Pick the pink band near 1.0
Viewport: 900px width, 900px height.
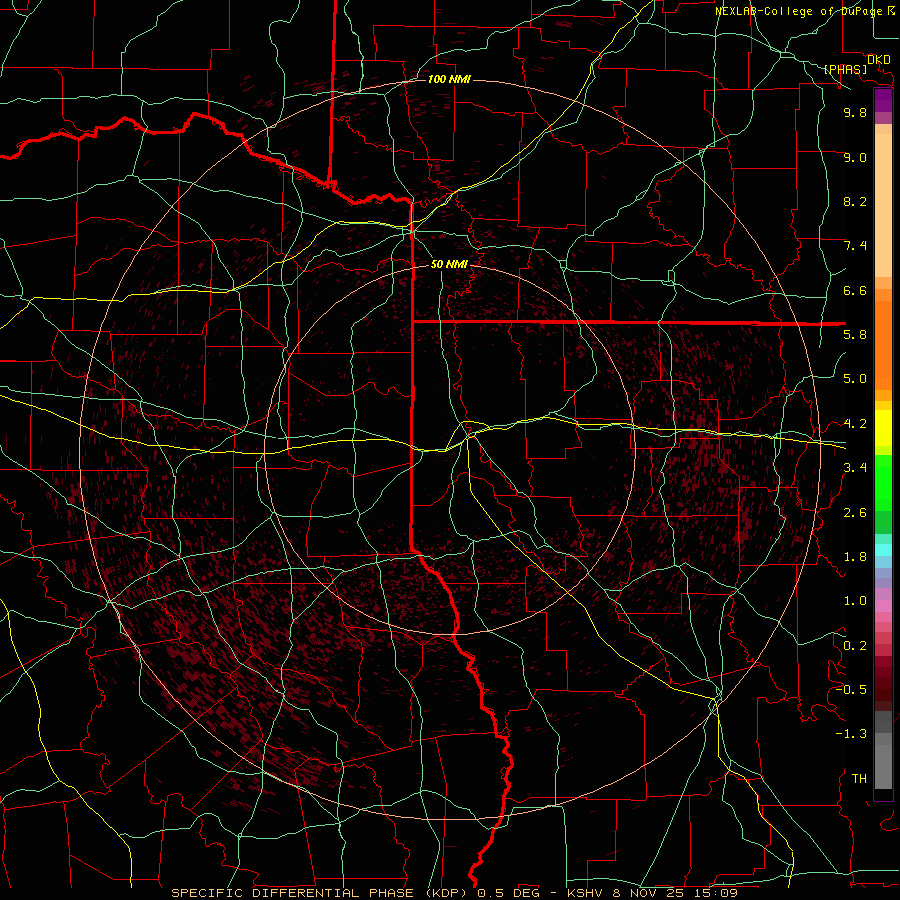click(x=883, y=606)
